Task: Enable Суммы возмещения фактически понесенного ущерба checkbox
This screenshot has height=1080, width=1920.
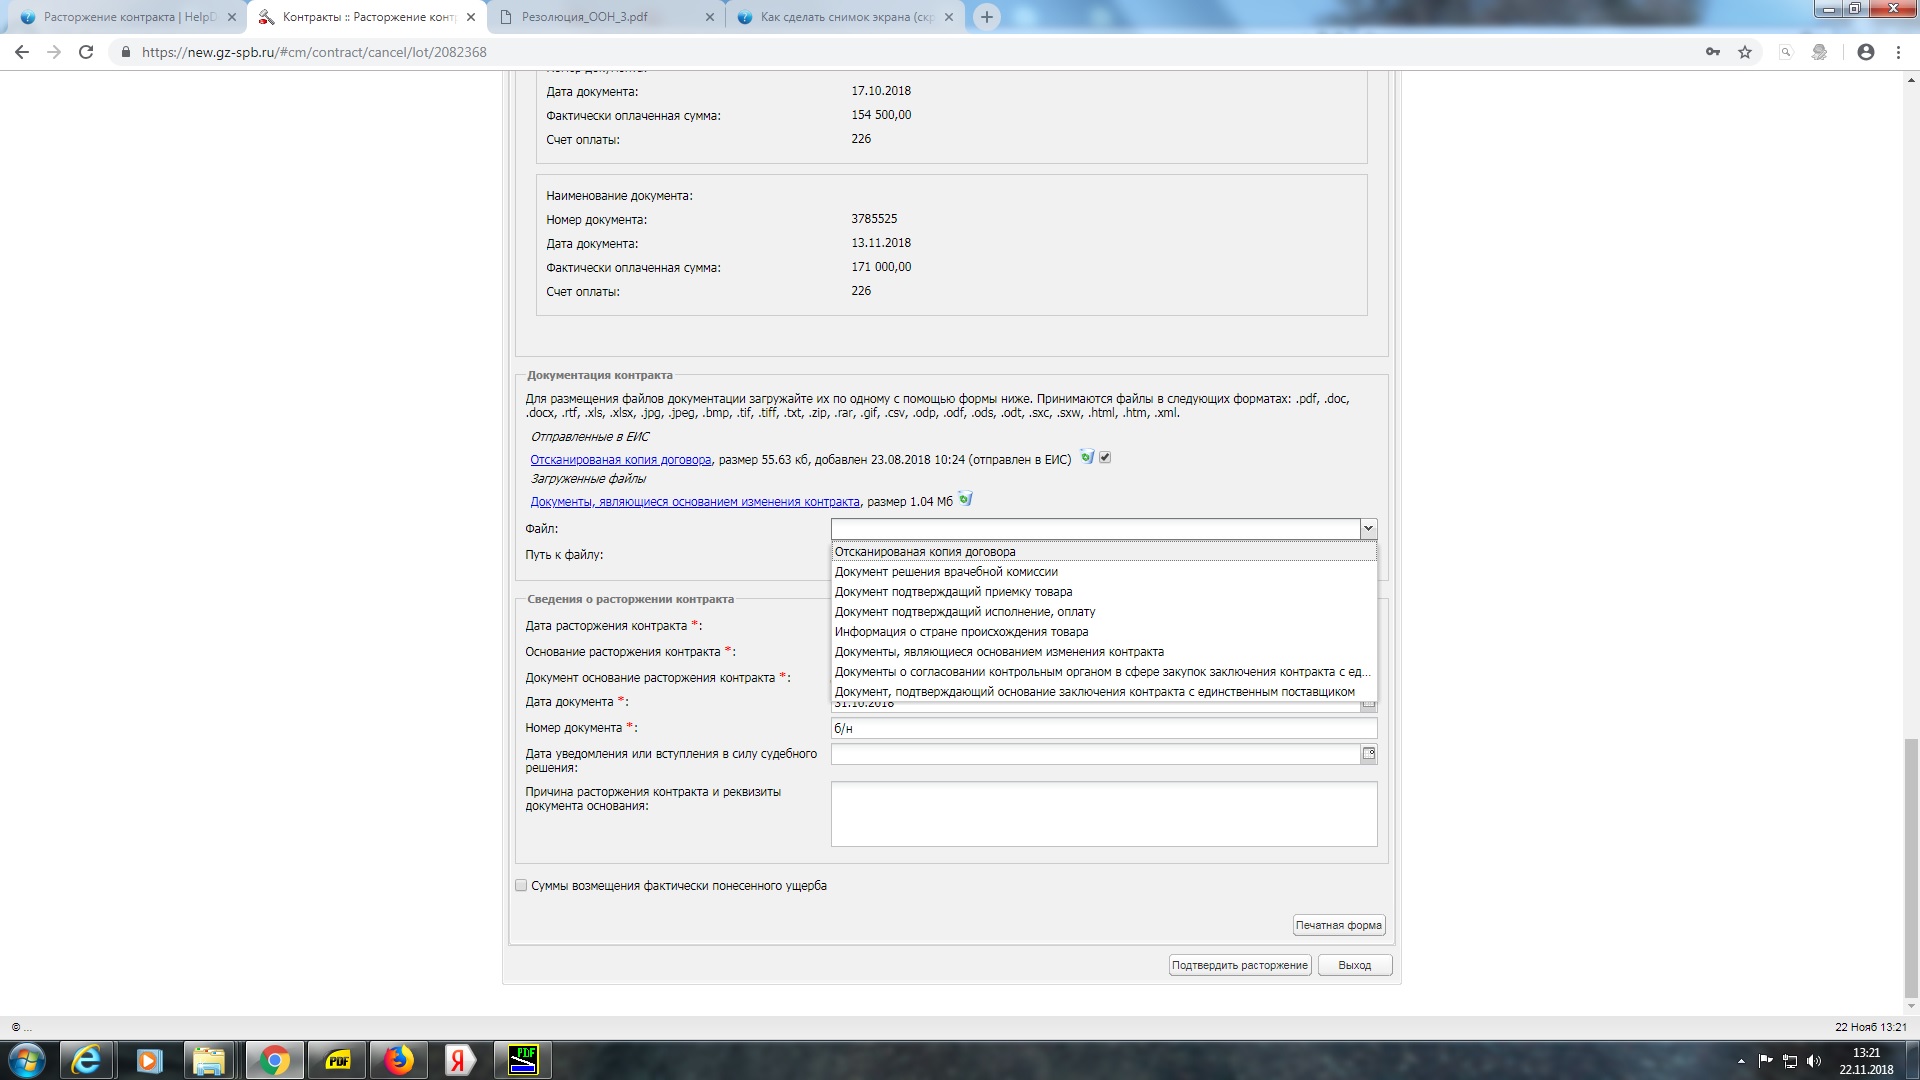Action: click(521, 885)
